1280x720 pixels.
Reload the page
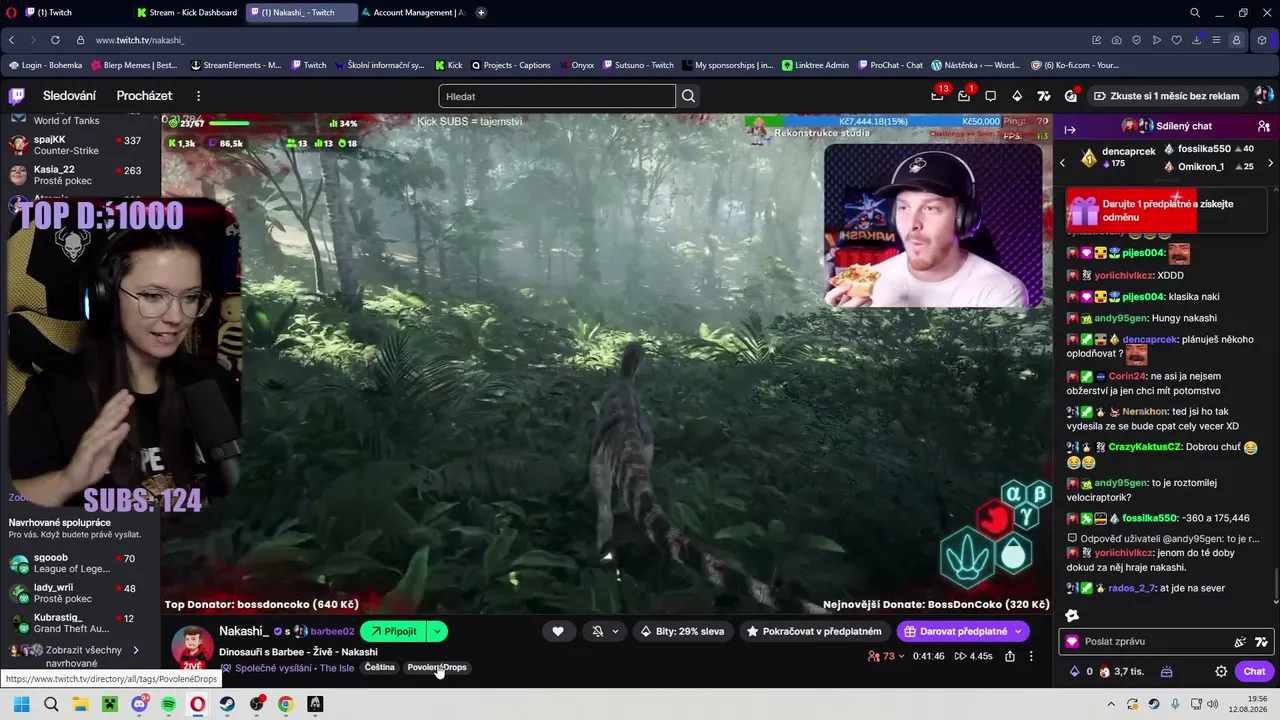55,40
